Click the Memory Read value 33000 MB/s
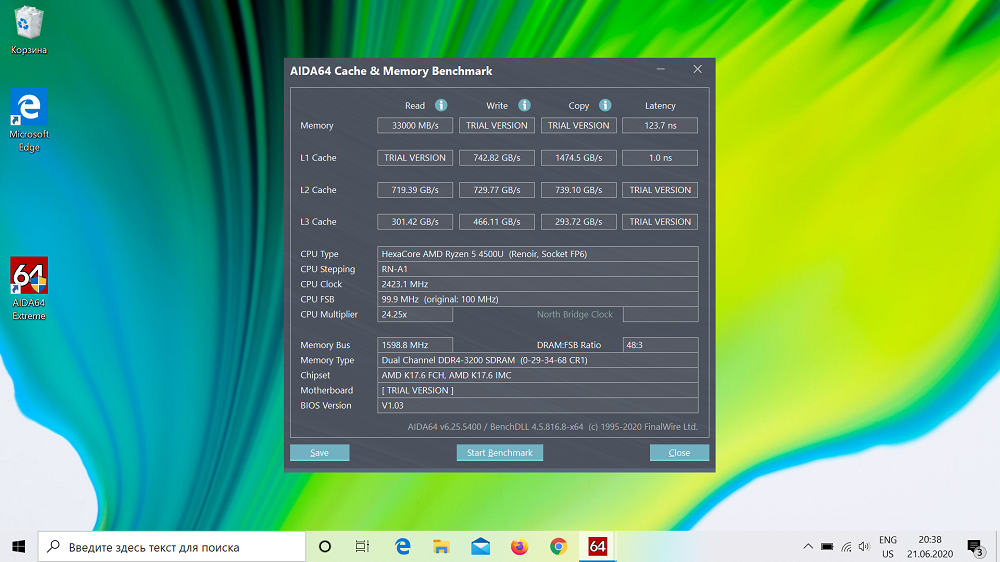This screenshot has height=562, width=1000. (x=415, y=126)
